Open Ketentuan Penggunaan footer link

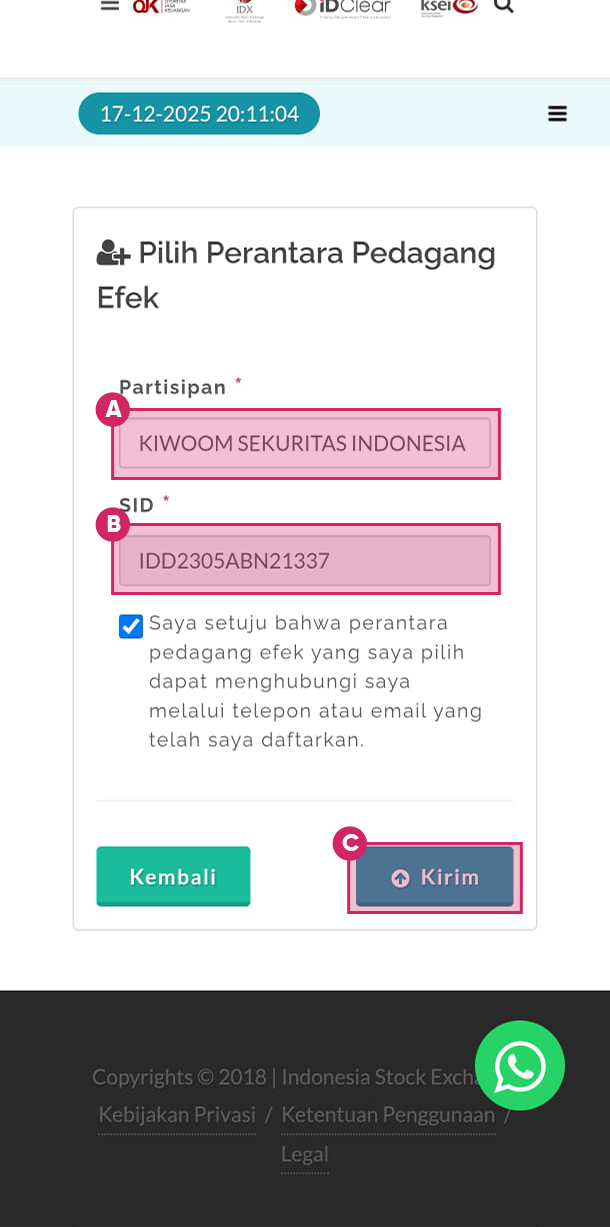[x=388, y=1114]
